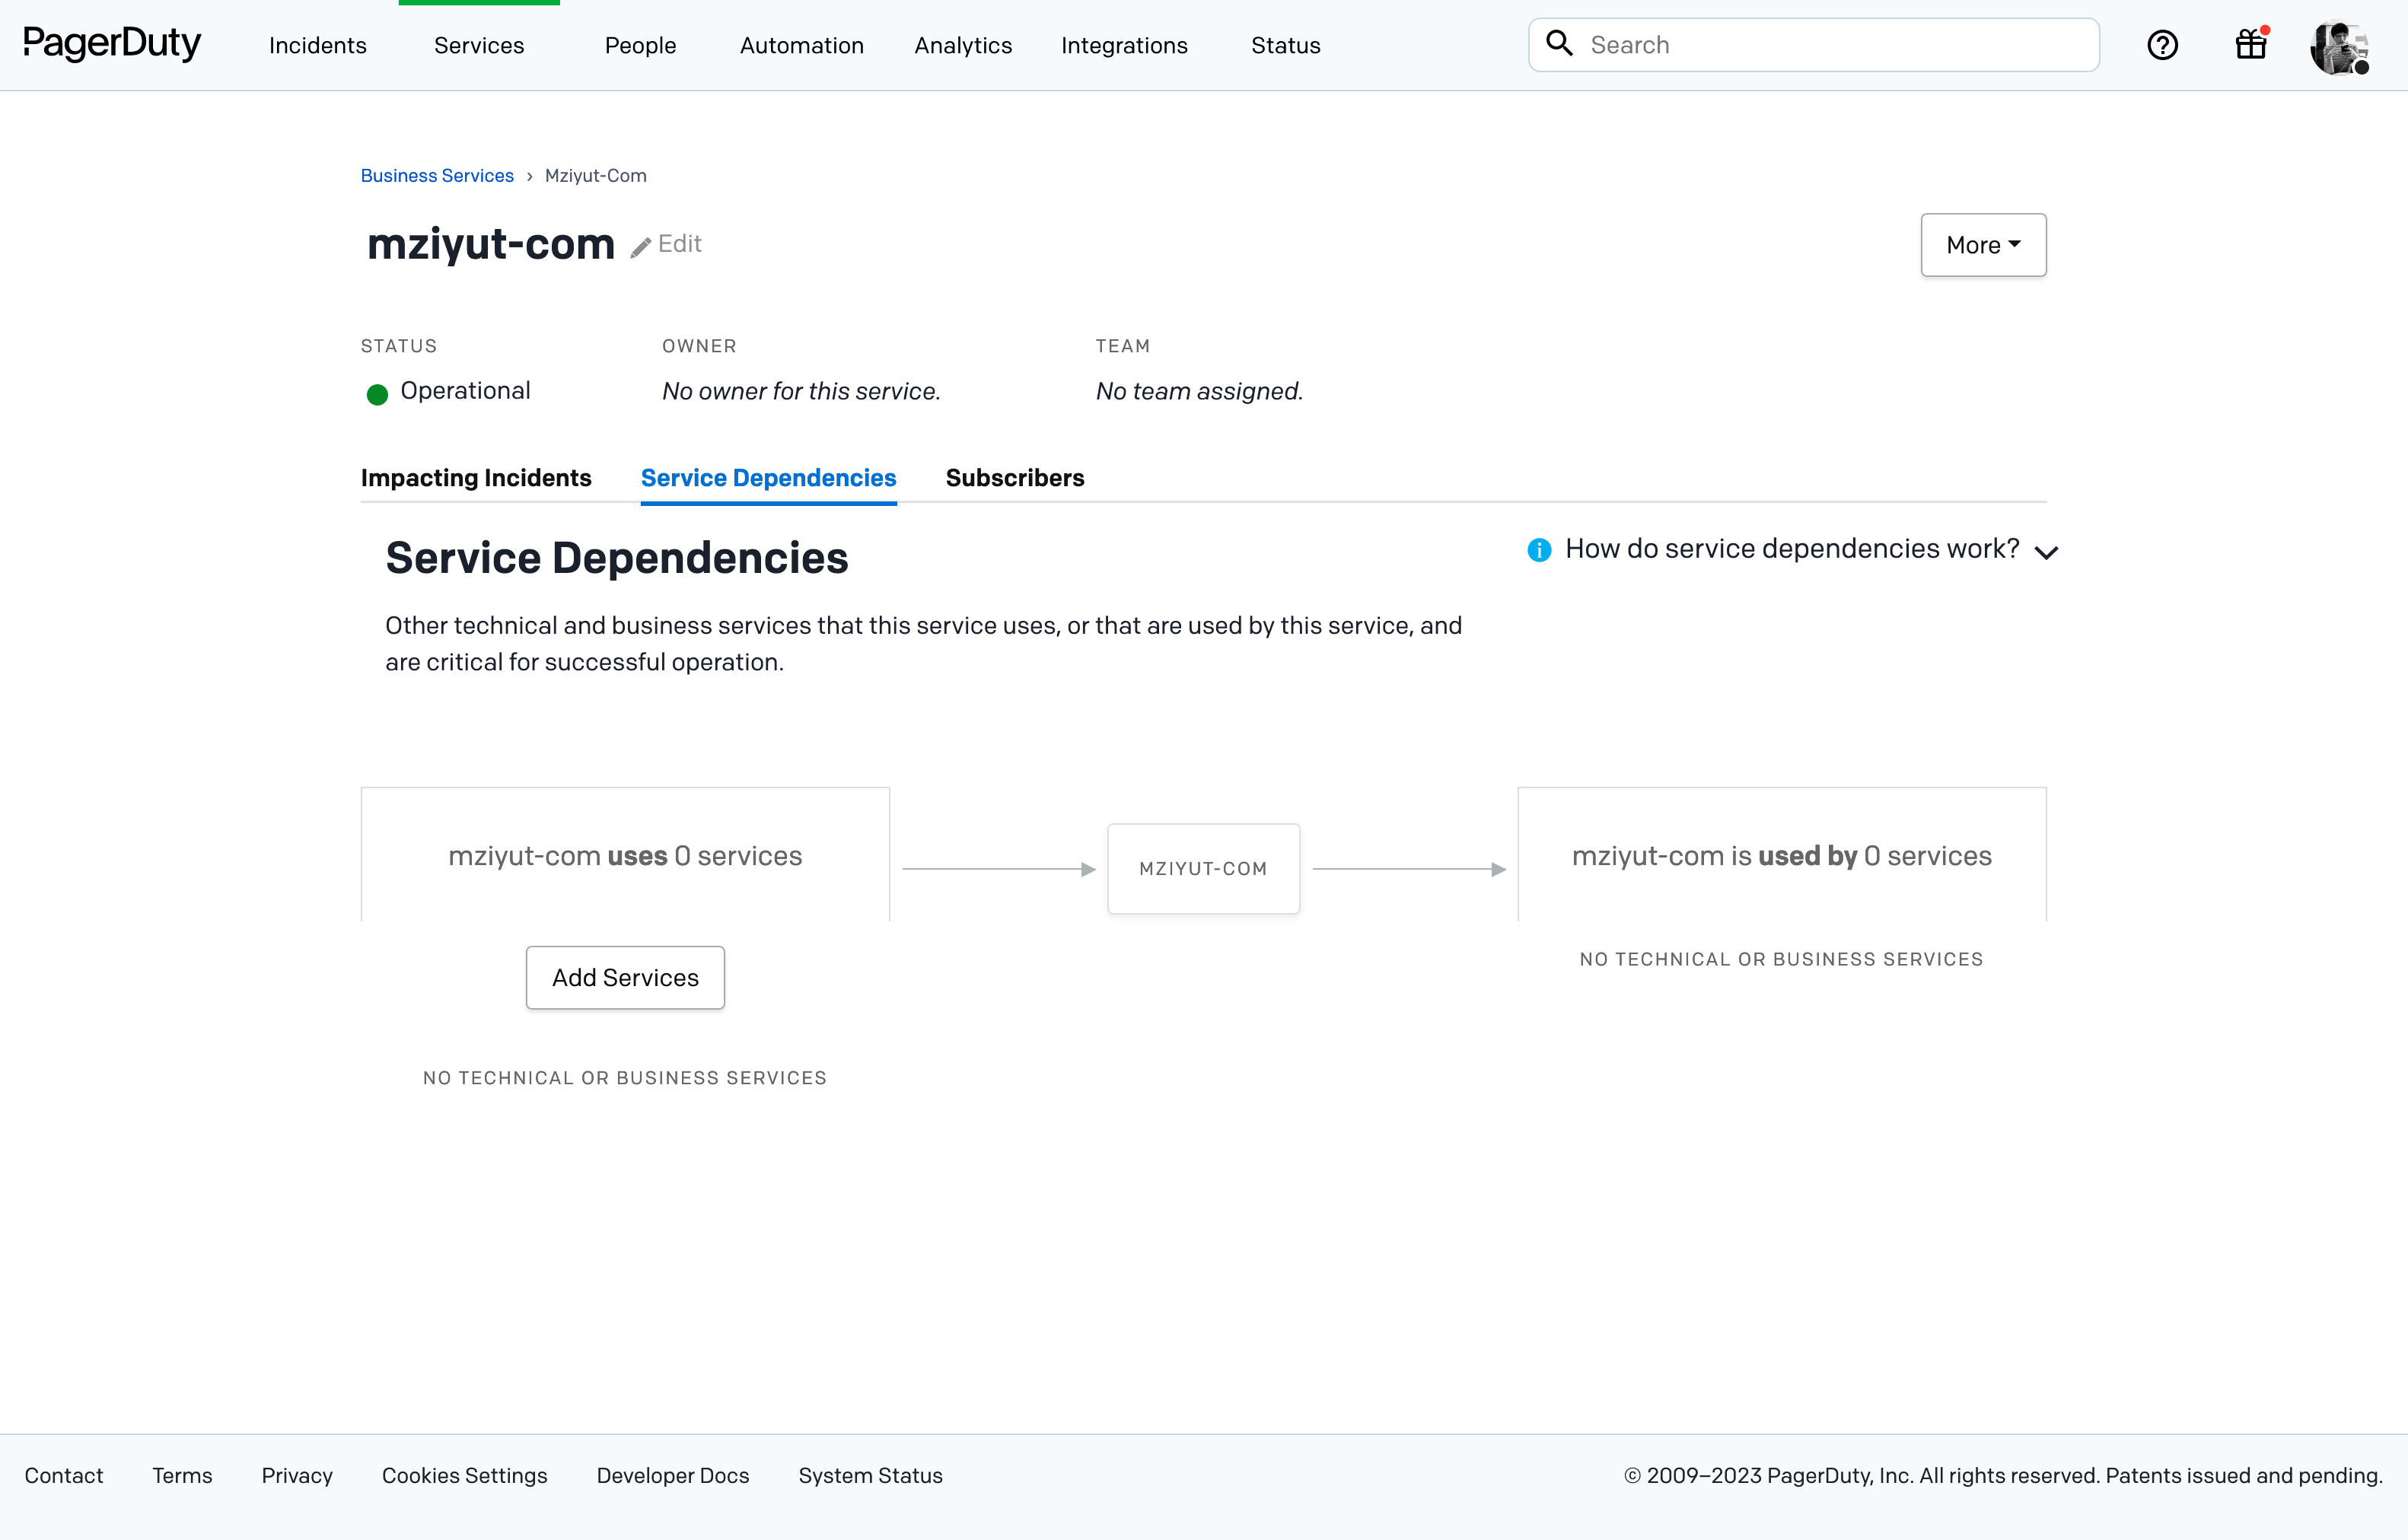Open the Services menu
The height and width of the screenshot is (1540, 2408).
[x=479, y=46]
